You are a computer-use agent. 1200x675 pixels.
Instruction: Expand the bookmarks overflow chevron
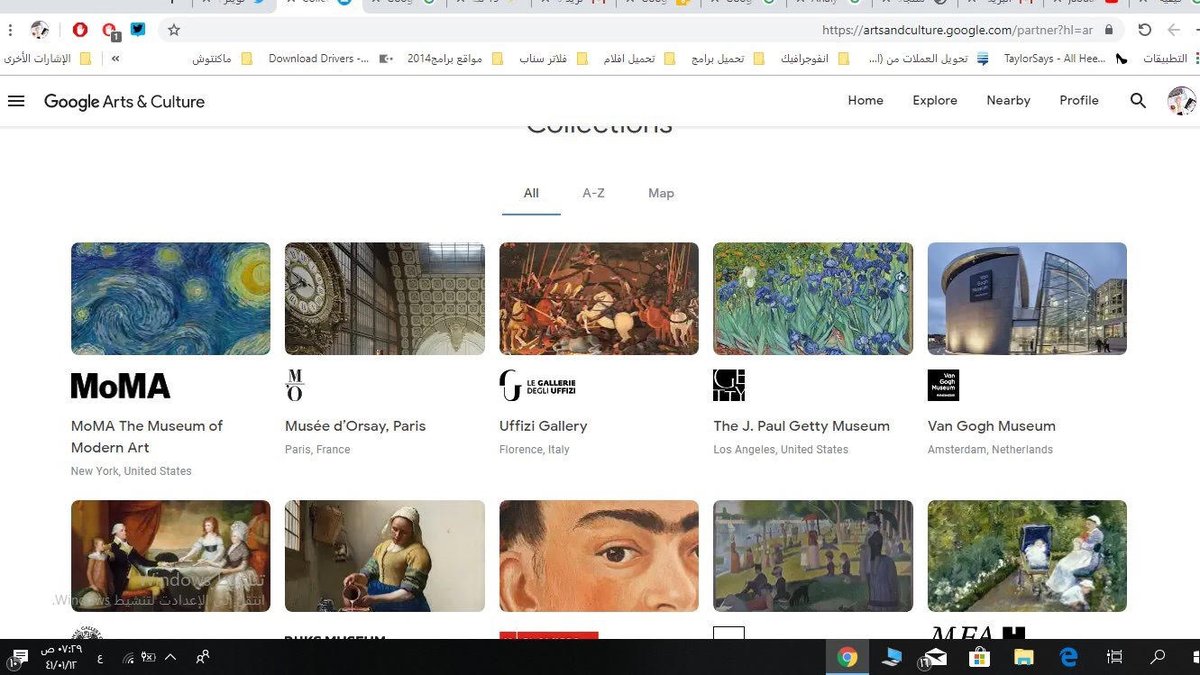click(x=116, y=59)
